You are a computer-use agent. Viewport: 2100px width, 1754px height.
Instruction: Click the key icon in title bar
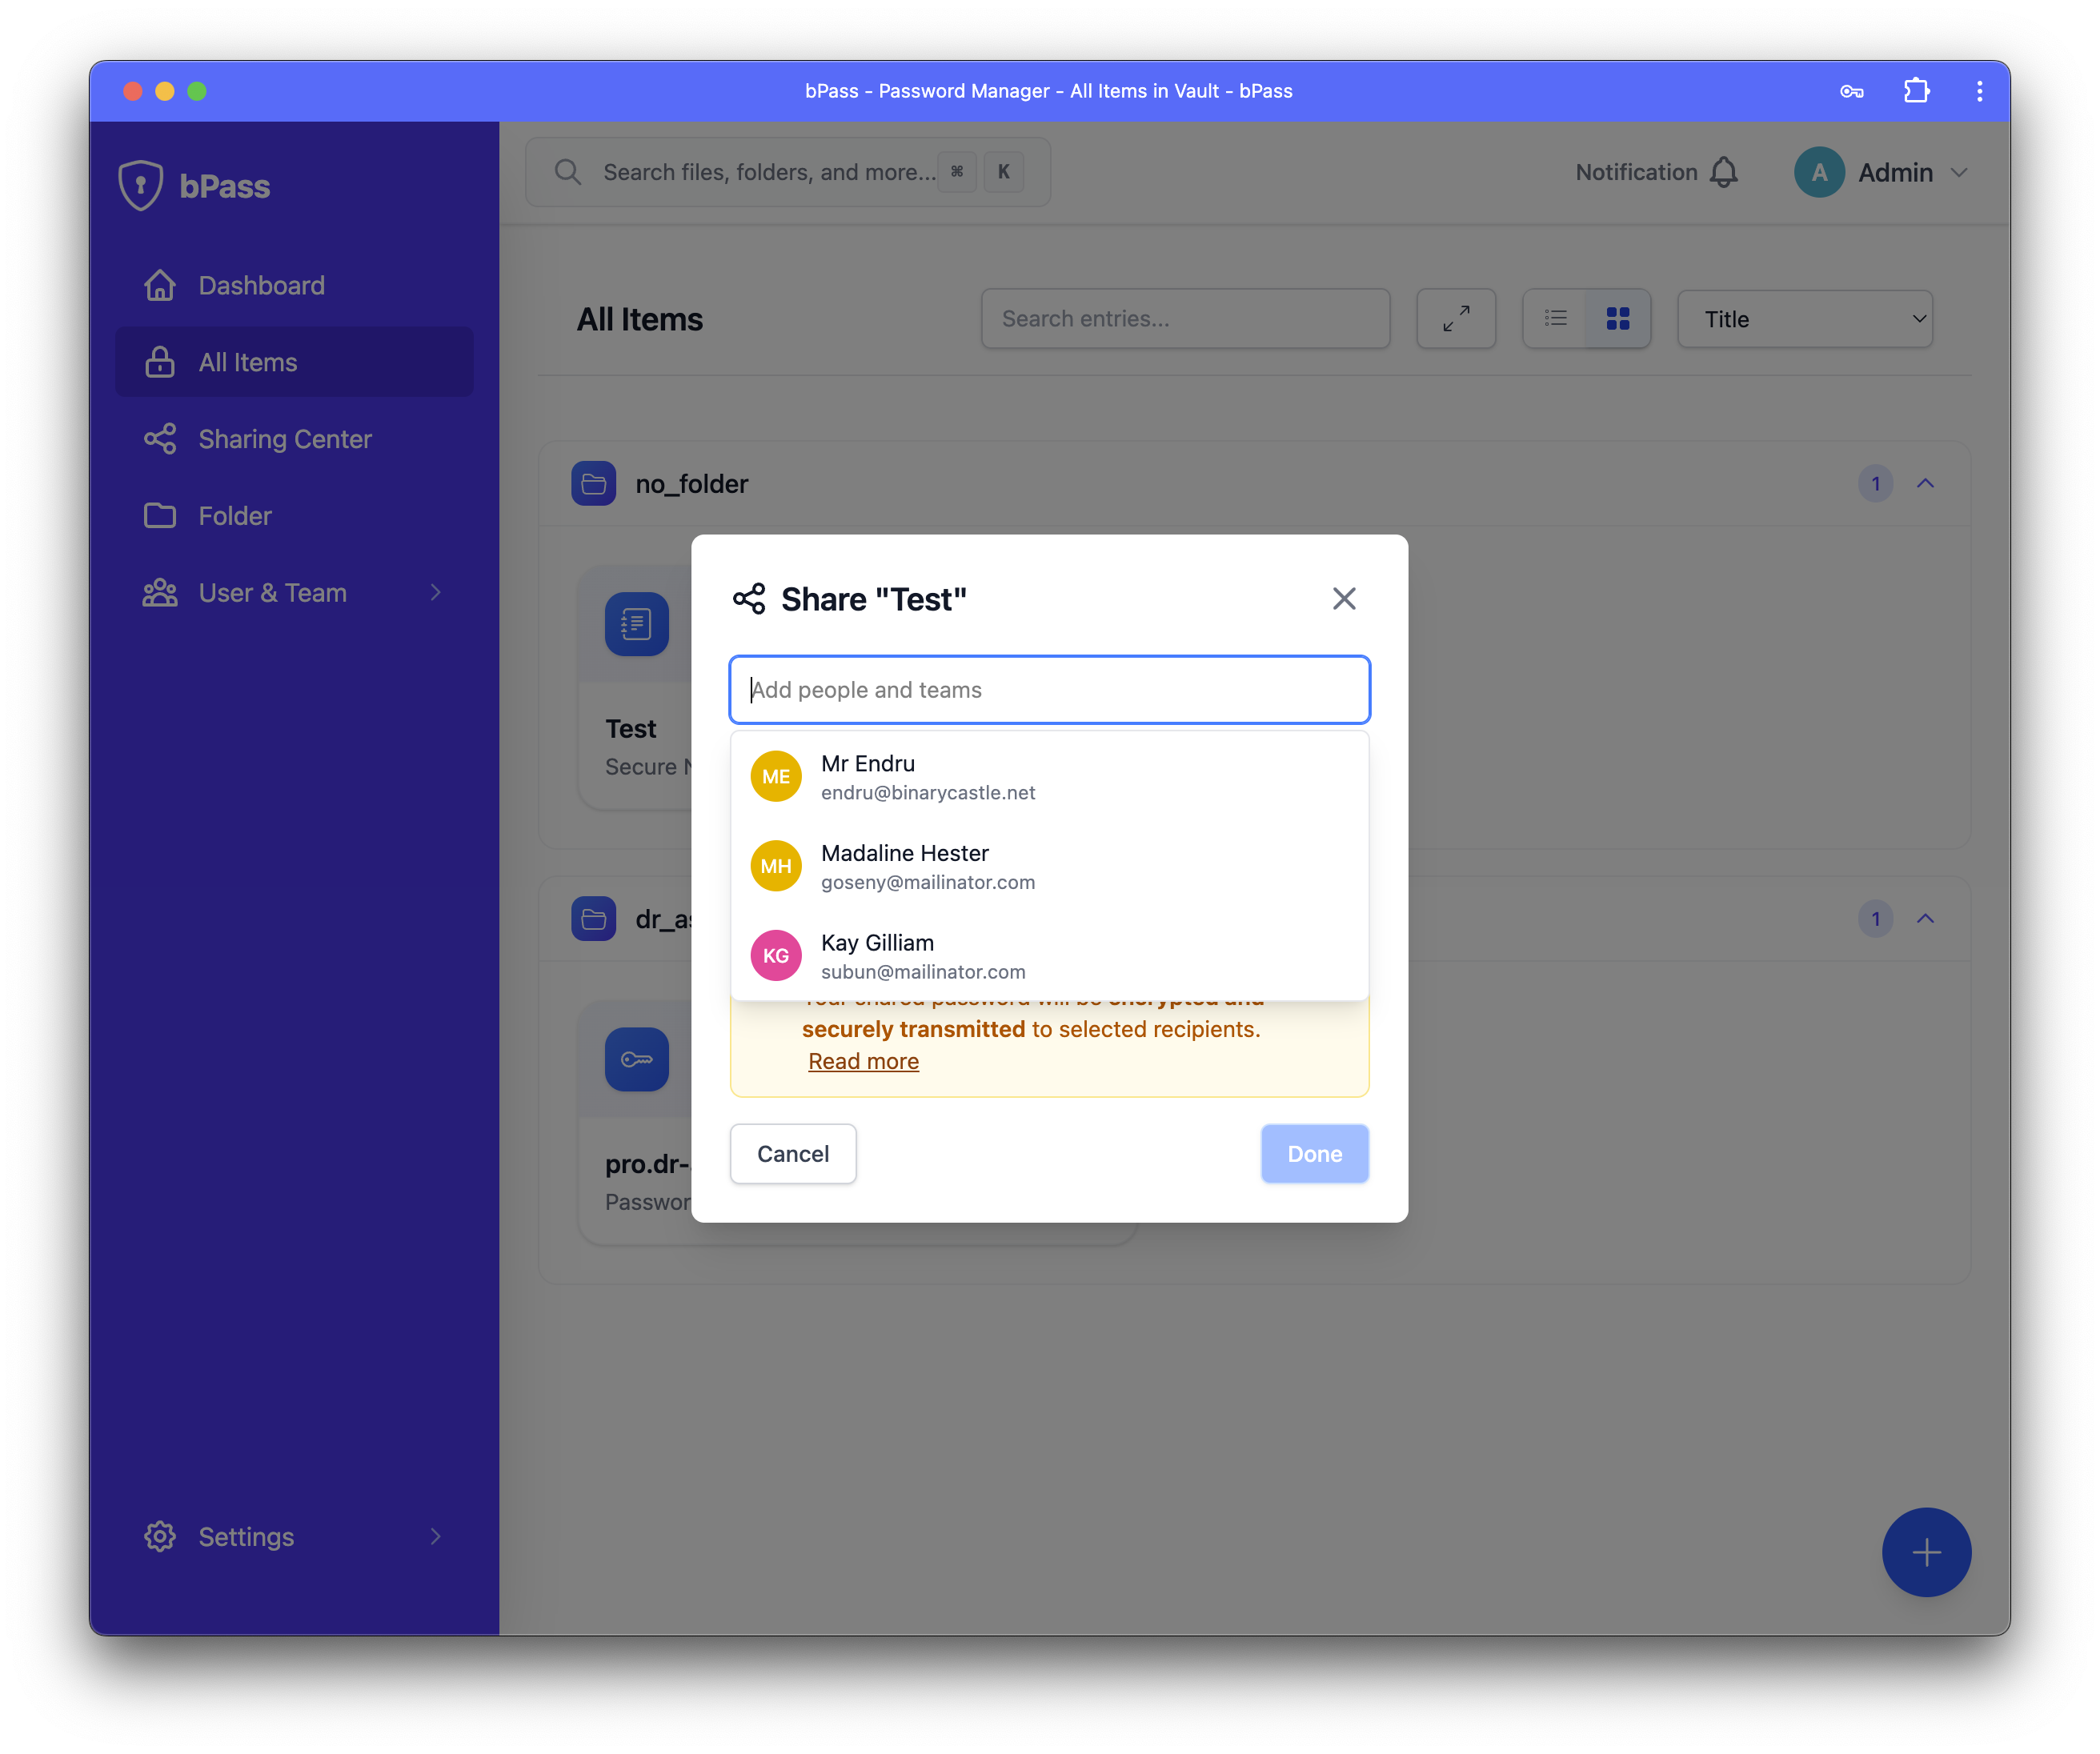(1851, 91)
